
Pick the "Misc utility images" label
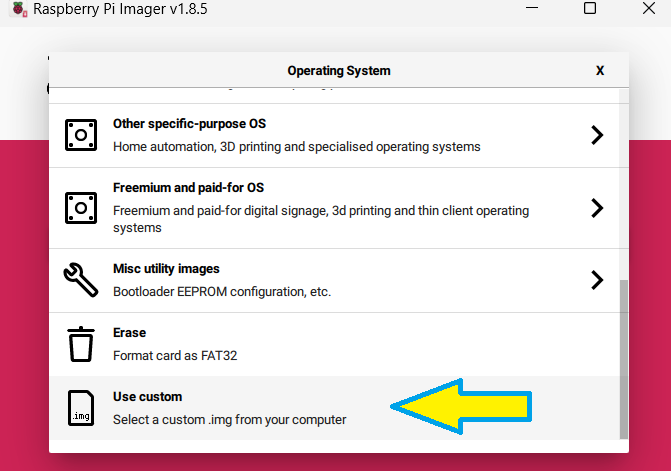point(166,269)
